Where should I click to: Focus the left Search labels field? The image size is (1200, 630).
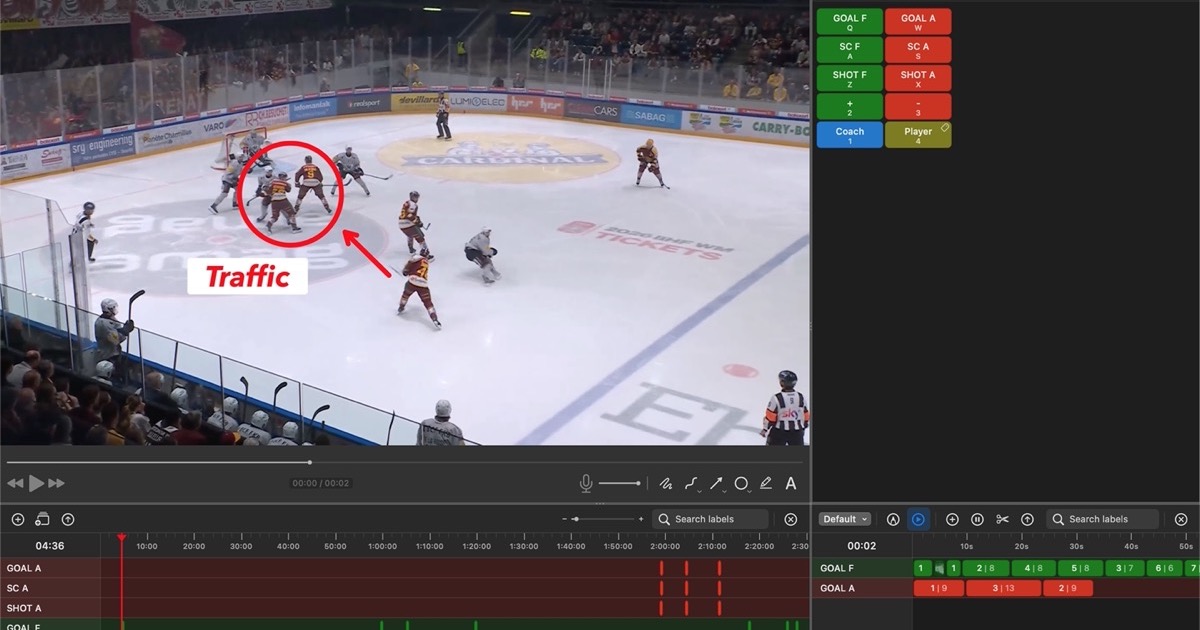[x=710, y=519]
